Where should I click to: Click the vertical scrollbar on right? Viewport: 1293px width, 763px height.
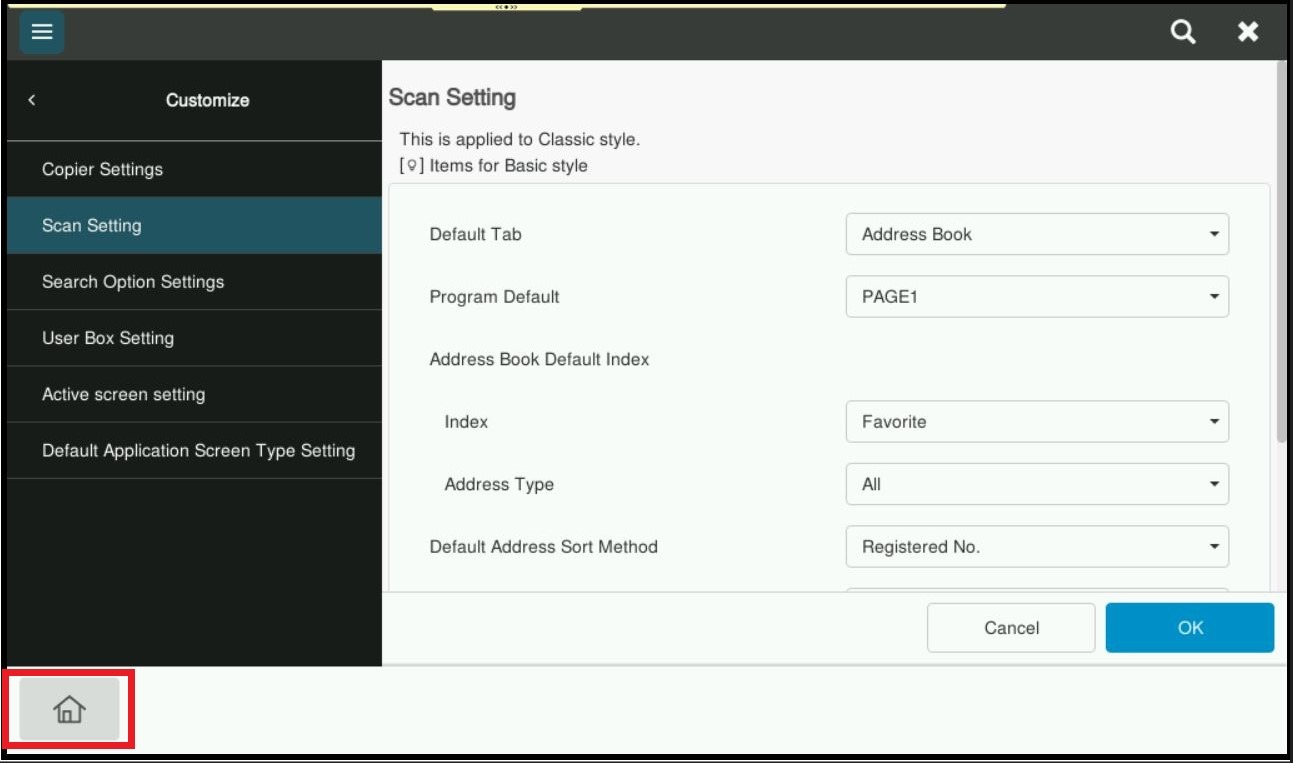coord(1281,250)
